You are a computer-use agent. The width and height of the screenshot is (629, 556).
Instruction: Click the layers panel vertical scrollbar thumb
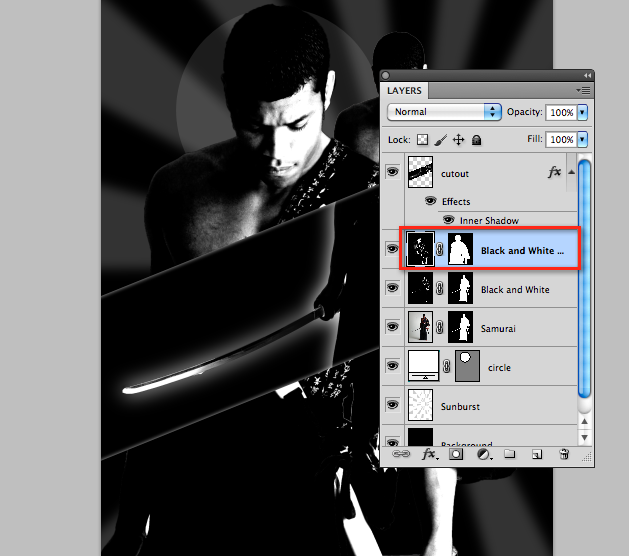[584, 279]
